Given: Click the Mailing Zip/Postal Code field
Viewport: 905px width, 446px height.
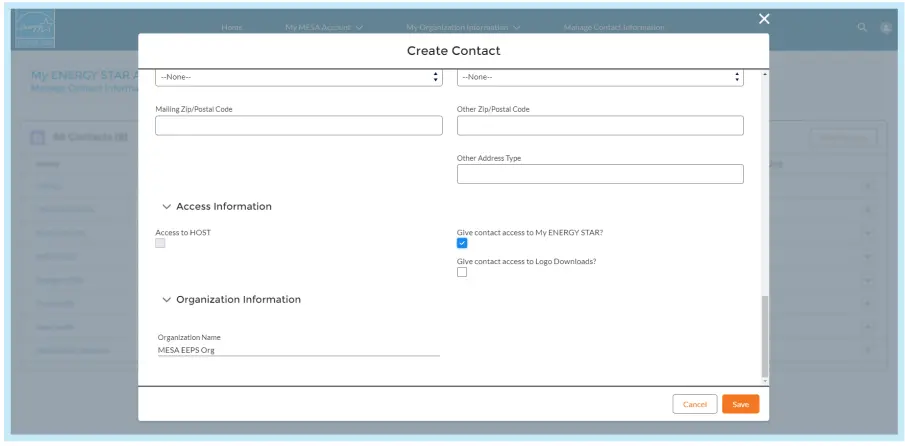Looking at the screenshot, I should click(299, 125).
